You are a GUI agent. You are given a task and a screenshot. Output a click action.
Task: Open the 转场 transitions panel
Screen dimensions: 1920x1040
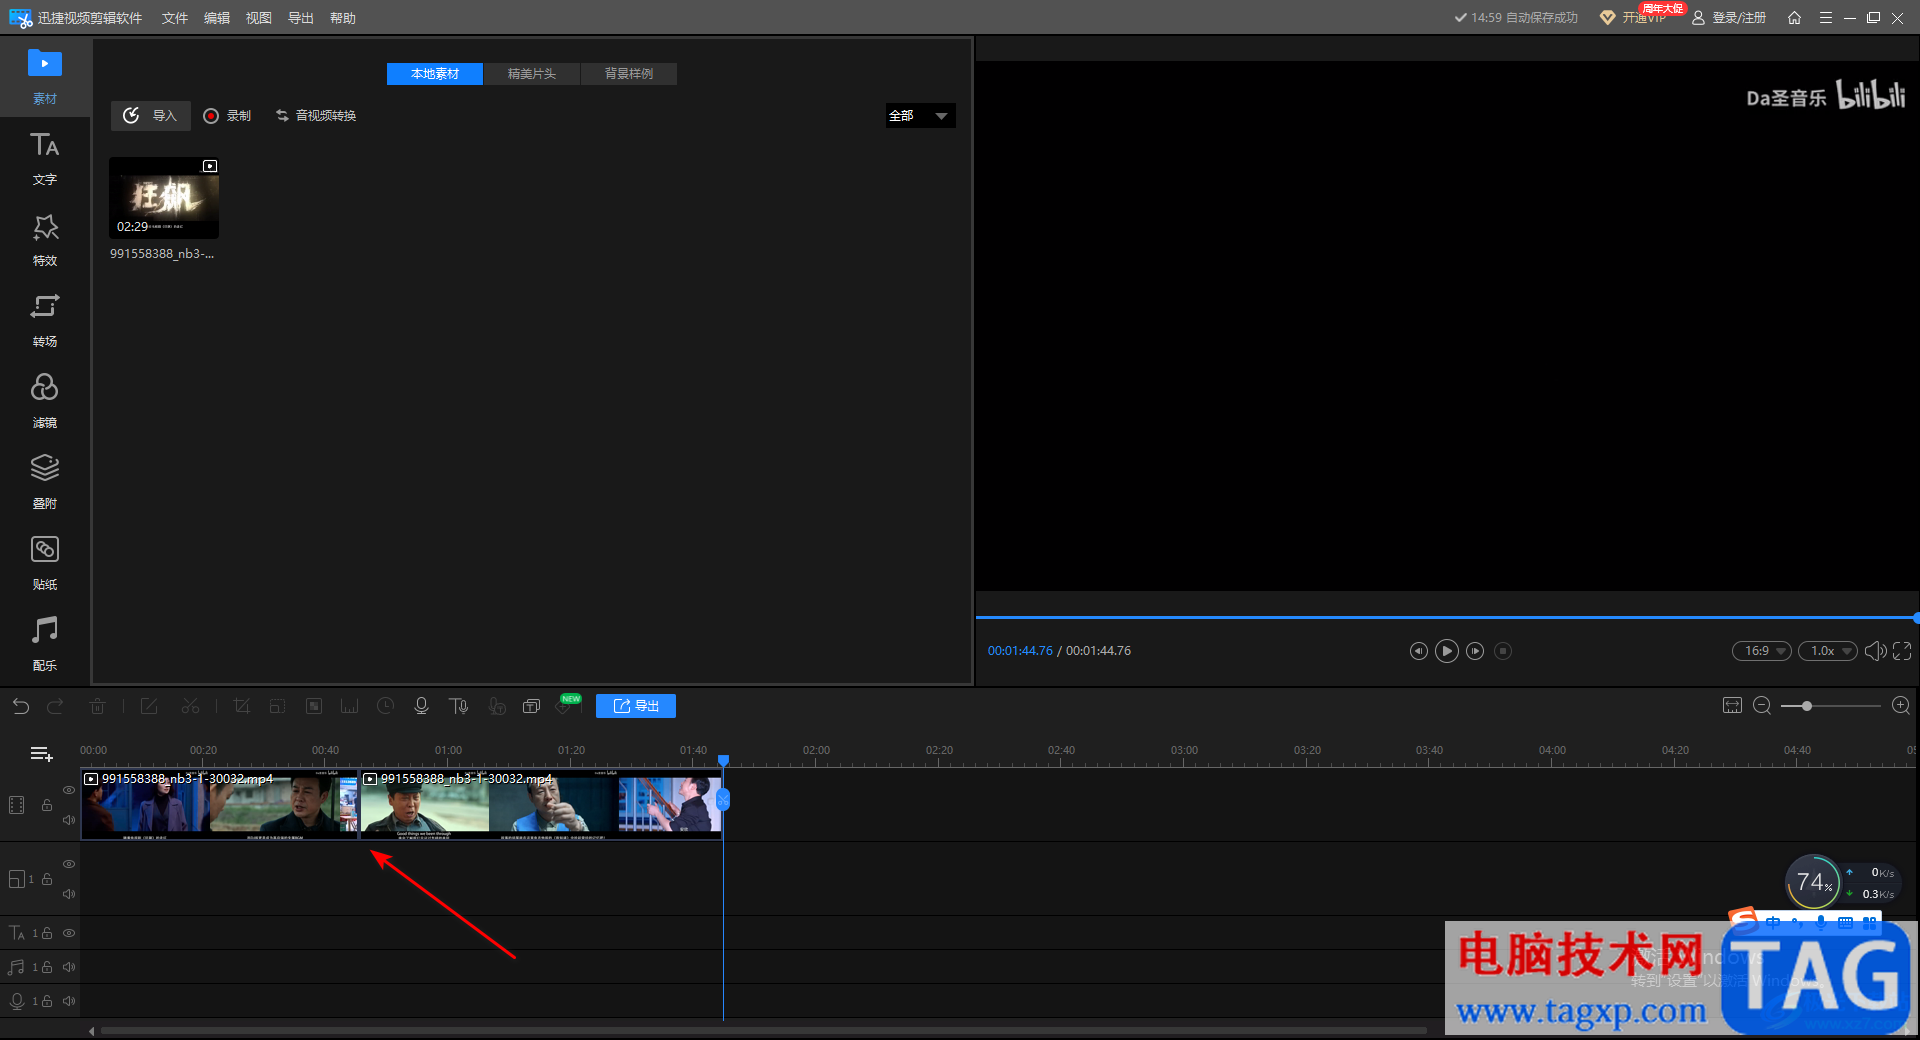click(x=45, y=320)
